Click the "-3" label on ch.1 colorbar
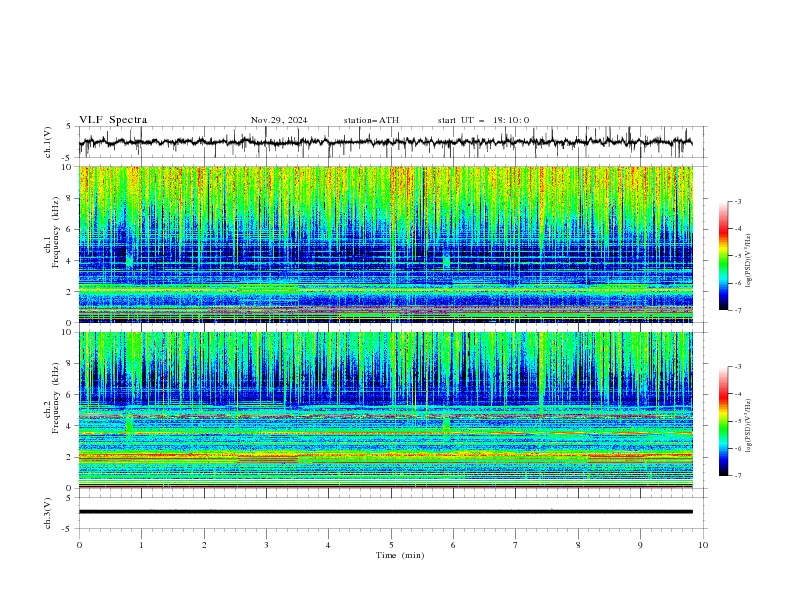This screenshot has width=792, height=612. pyautogui.click(x=737, y=201)
